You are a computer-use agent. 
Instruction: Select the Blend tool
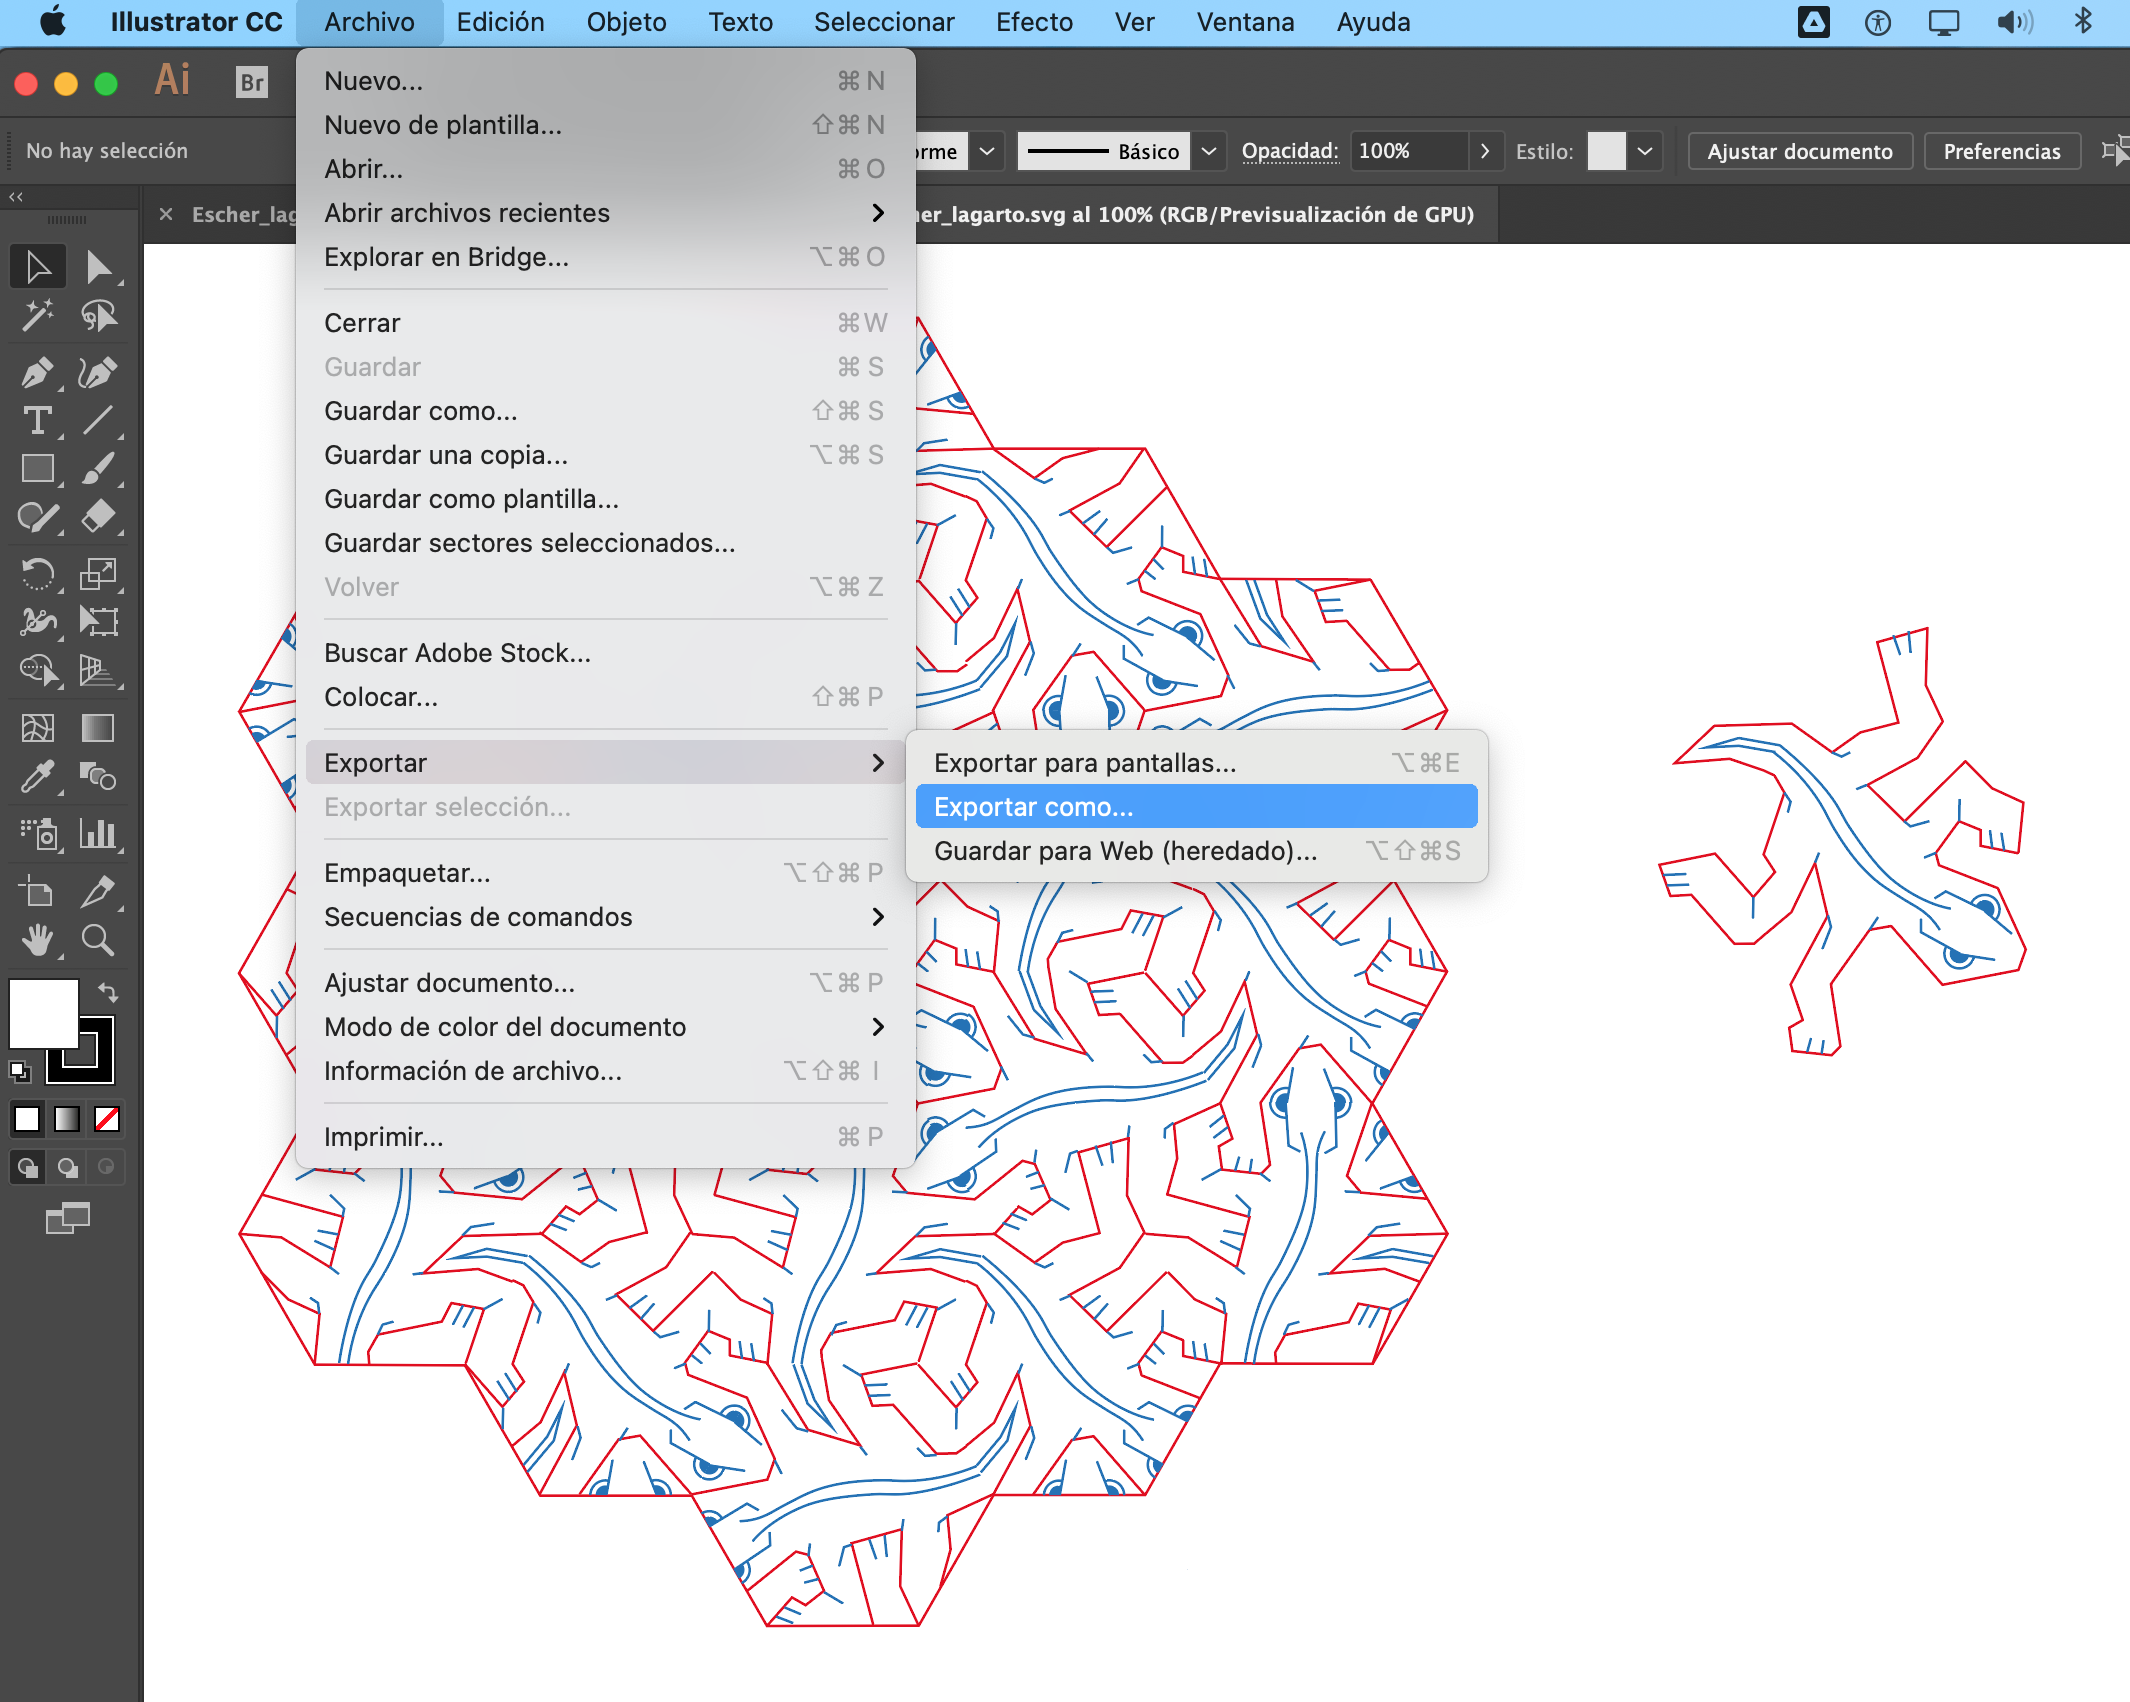coord(98,776)
